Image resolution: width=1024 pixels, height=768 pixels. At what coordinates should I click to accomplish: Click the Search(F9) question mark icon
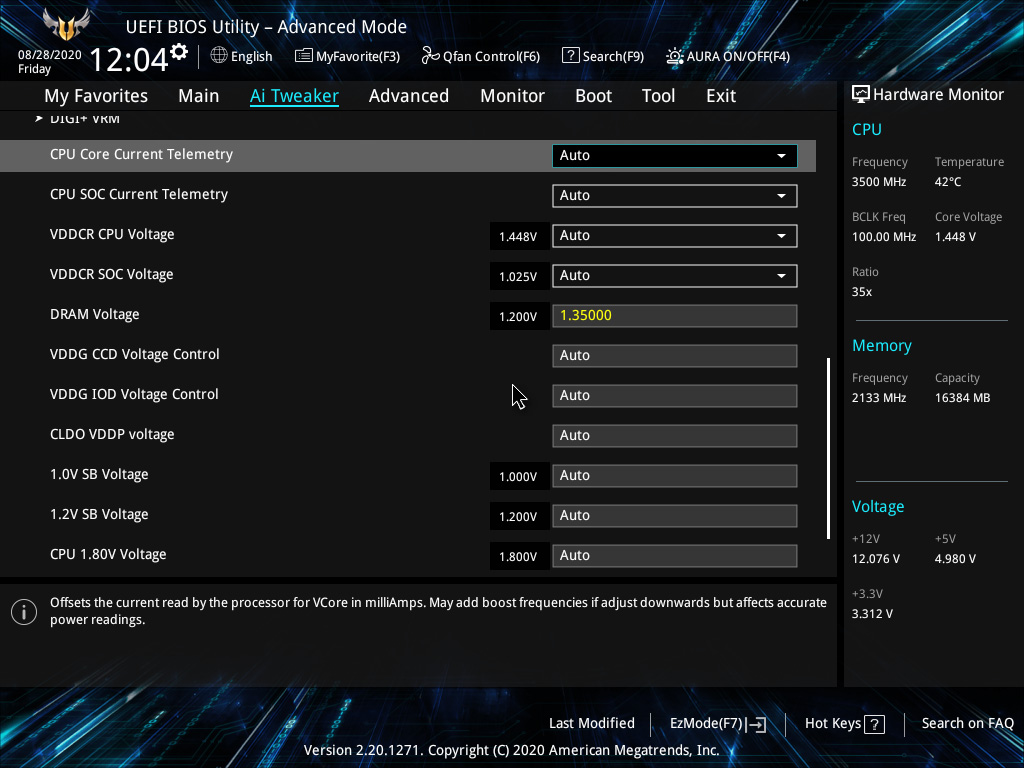click(570, 56)
